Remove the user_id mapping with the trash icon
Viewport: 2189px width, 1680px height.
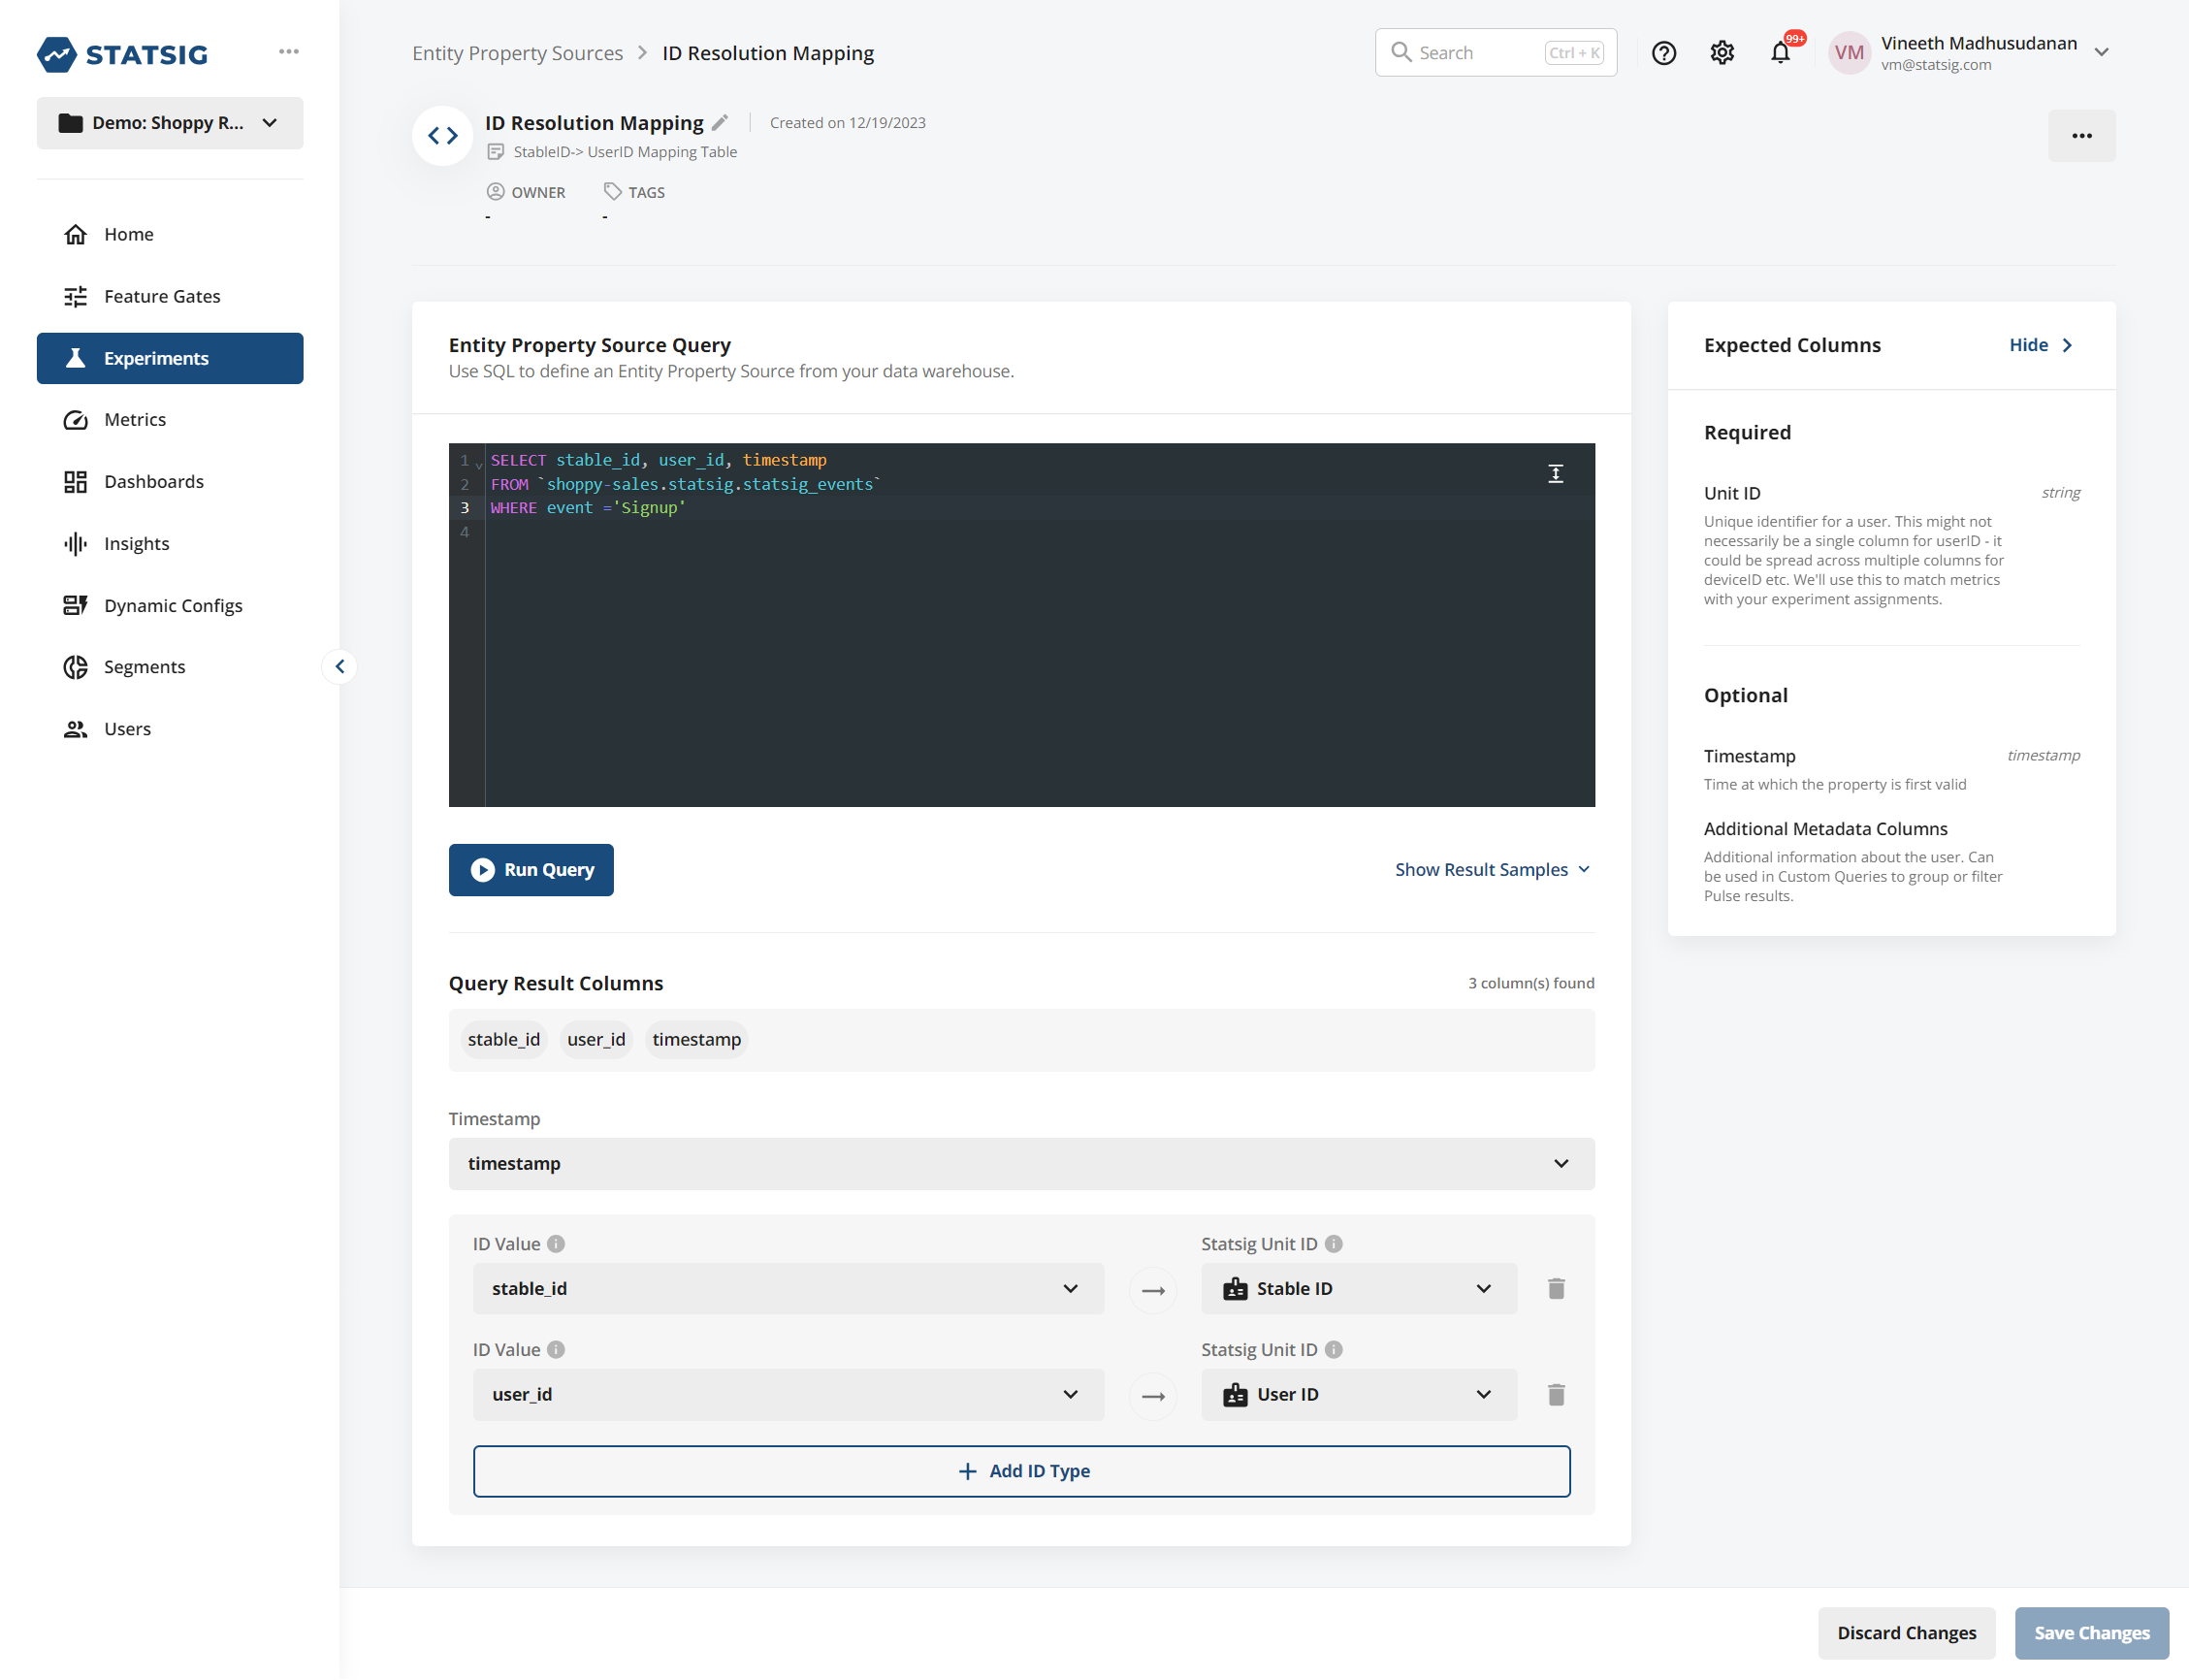pos(1555,1394)
